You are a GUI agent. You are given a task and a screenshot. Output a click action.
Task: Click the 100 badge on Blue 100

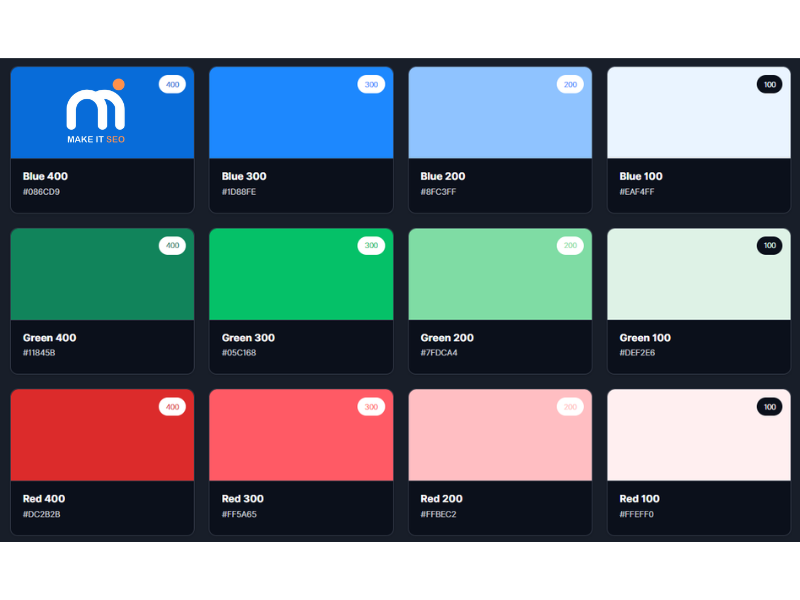(x=769, y=85)
